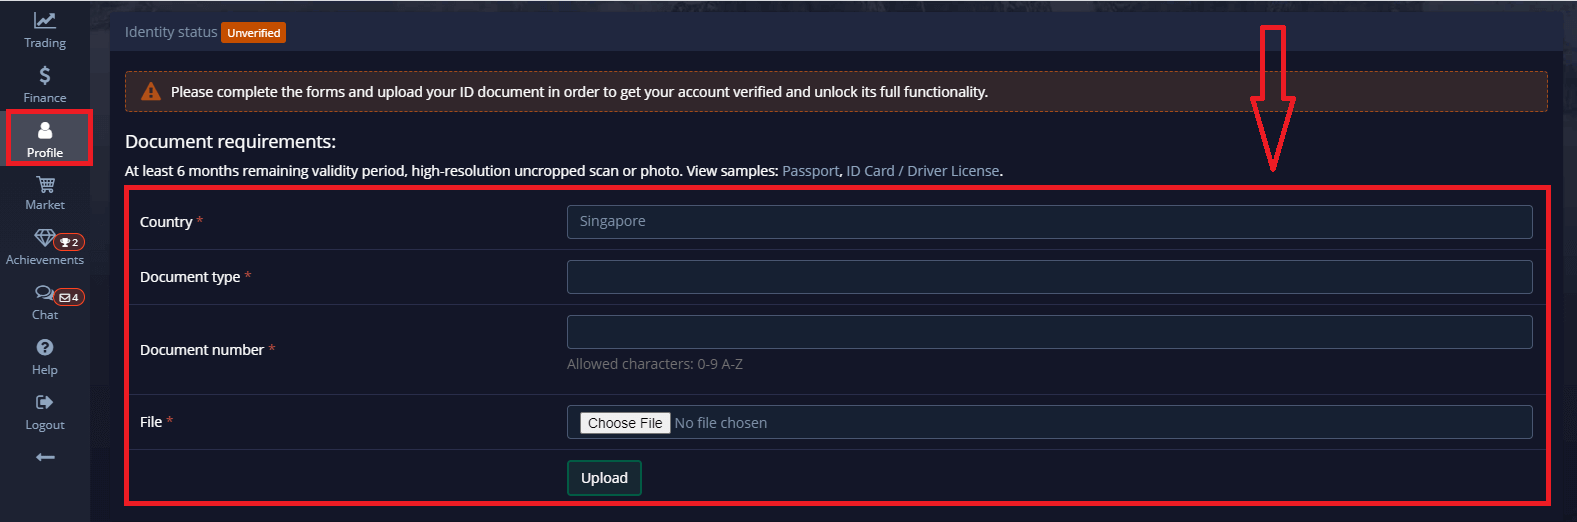Open the Passport sample link
This screenshot has width=1577, height=522.
pyautogui.click(x=810, y=171)
